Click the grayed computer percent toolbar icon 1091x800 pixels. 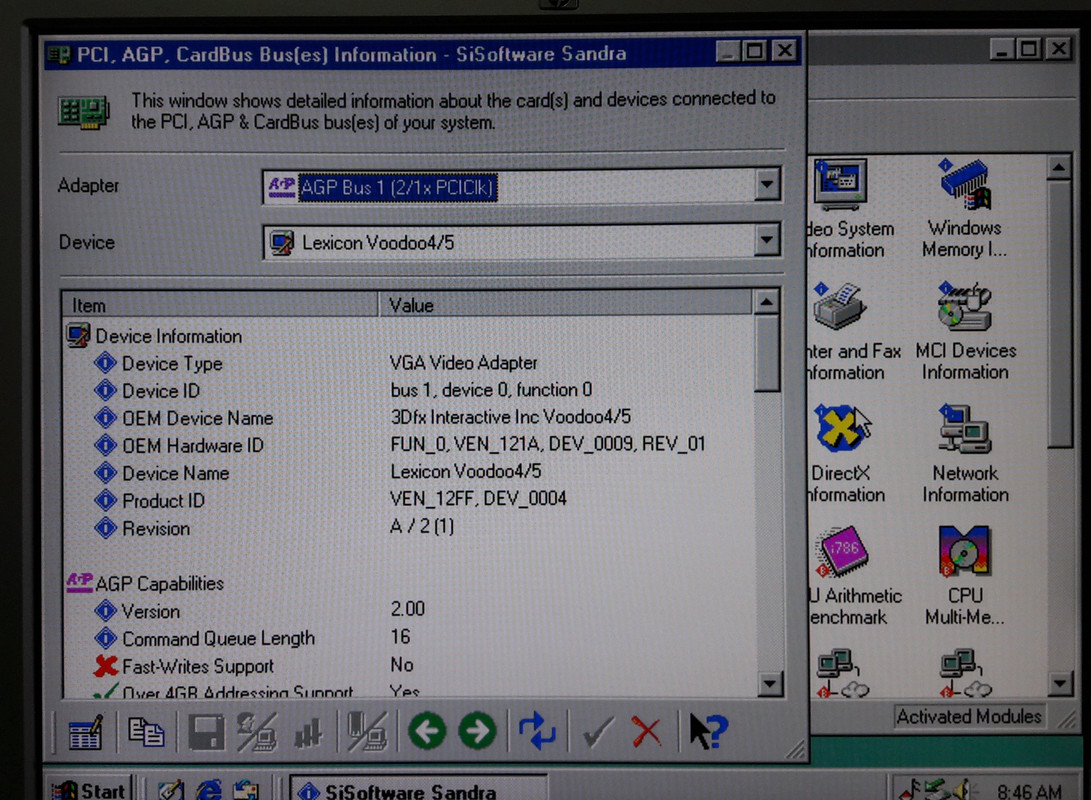(257, 732)
